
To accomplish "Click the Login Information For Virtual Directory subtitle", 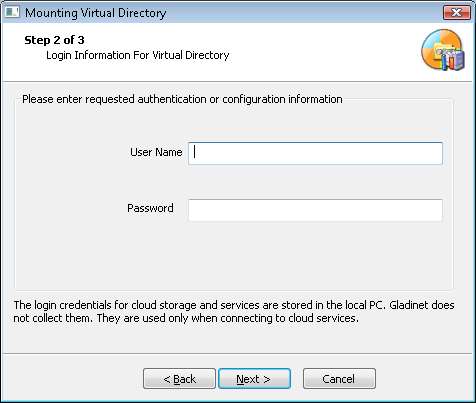I will (x=138, y=55).
